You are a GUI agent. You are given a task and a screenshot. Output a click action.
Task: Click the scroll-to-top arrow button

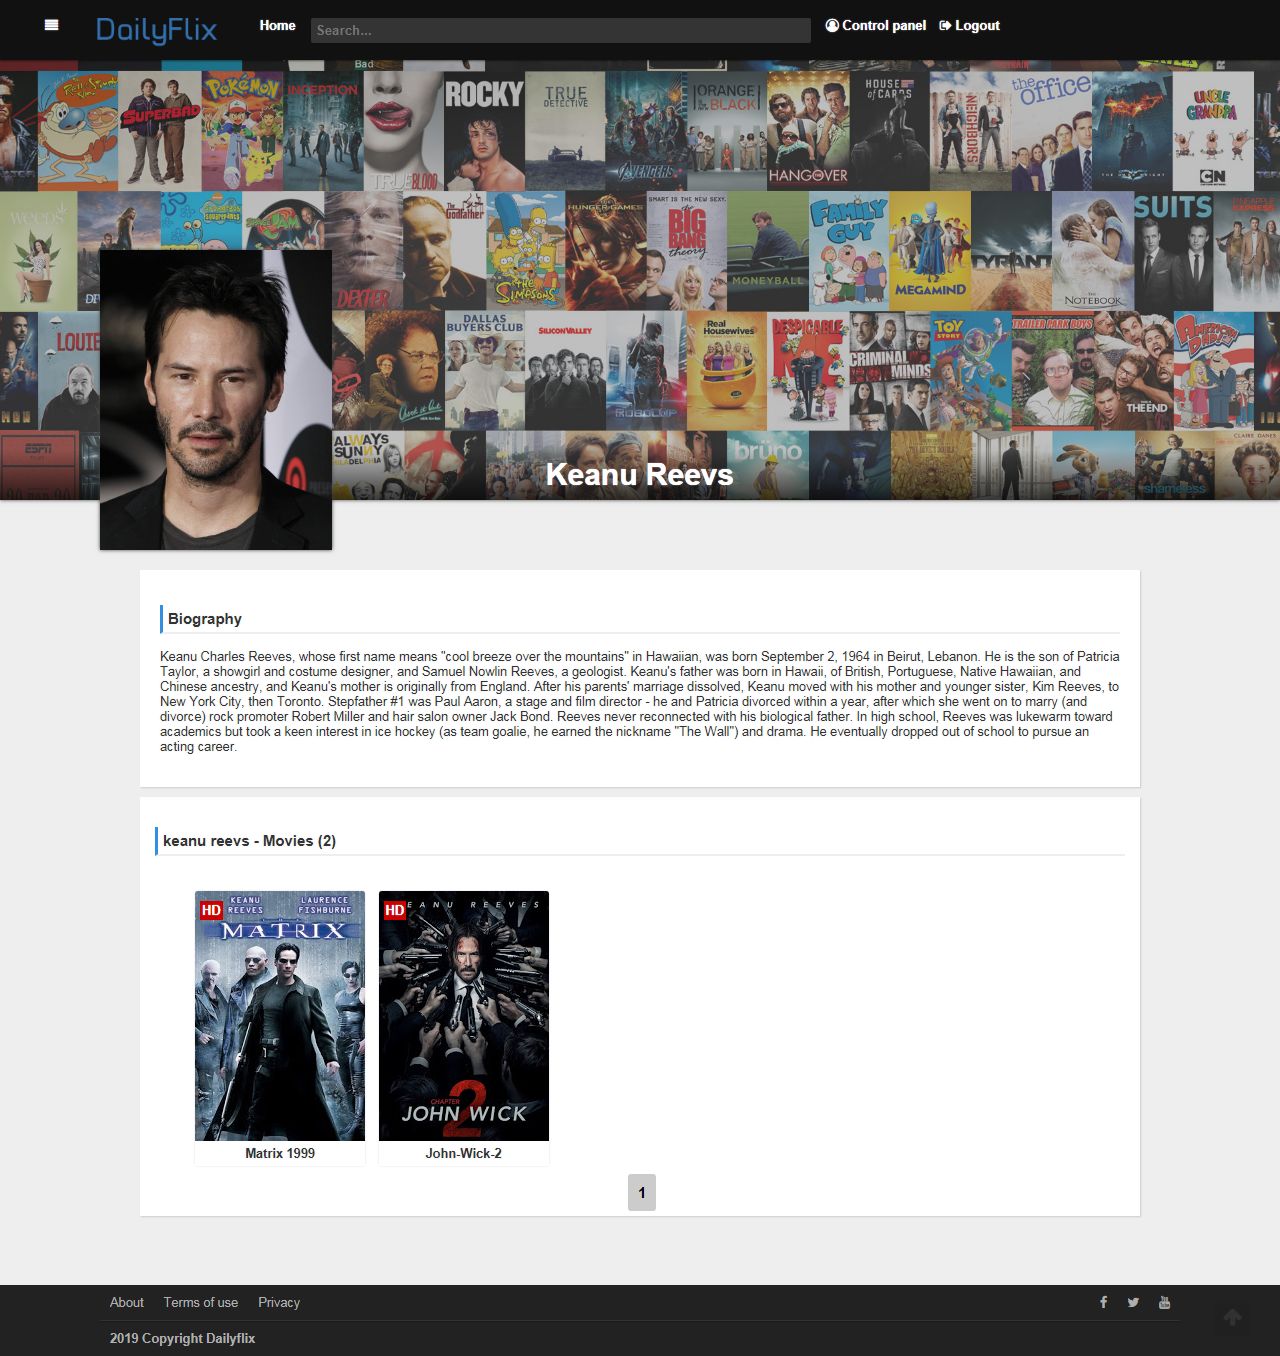coord(1233,1317)
